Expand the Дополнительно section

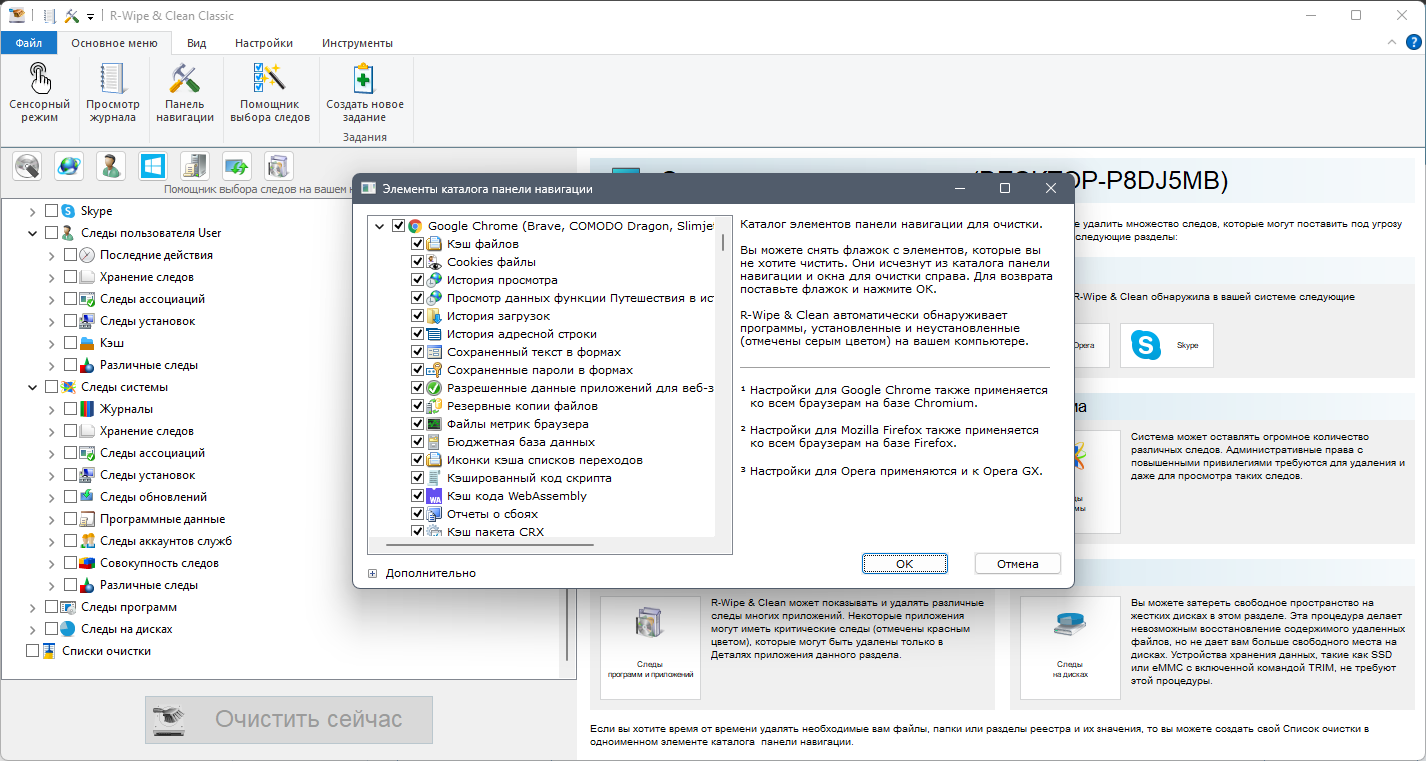tap(373, 573)
